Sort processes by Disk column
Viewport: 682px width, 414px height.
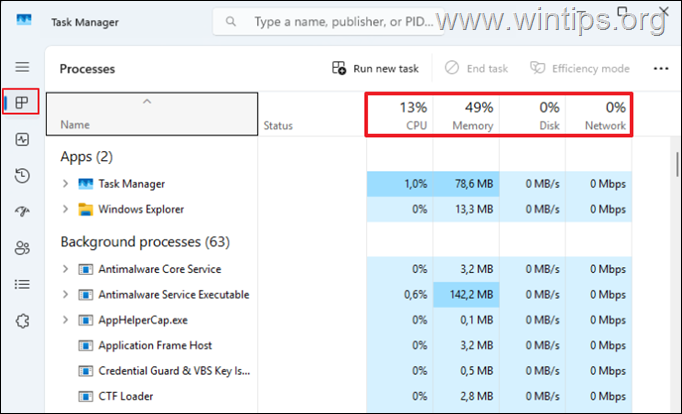coord(532,114)
